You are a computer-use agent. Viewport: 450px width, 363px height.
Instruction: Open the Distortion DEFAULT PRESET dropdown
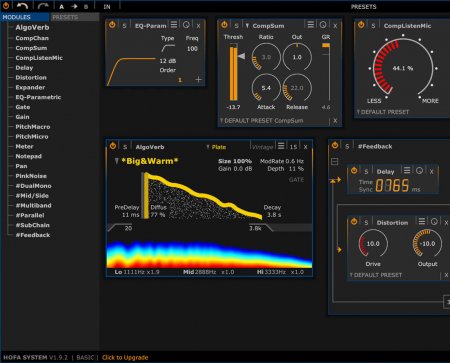pos(376,275)
